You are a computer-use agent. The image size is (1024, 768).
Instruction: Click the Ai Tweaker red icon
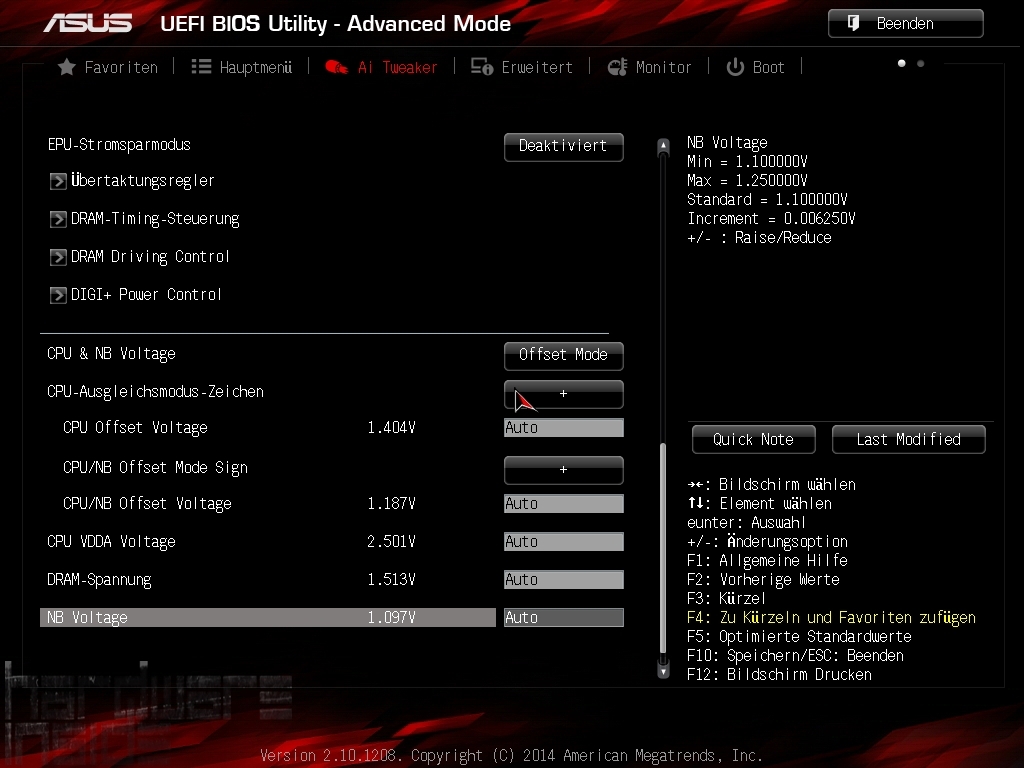coord(336,67)
